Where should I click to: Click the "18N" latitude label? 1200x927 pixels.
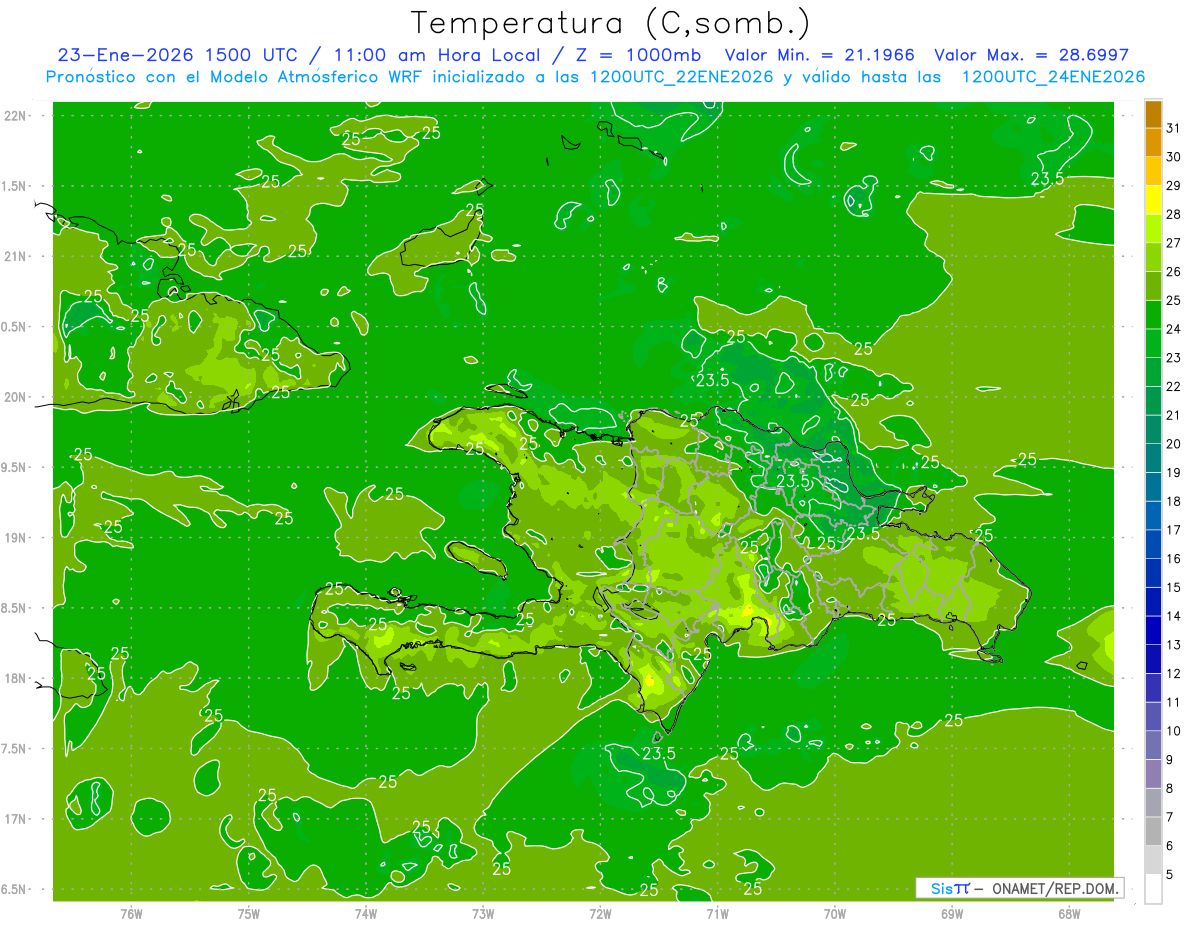[16, 678]
